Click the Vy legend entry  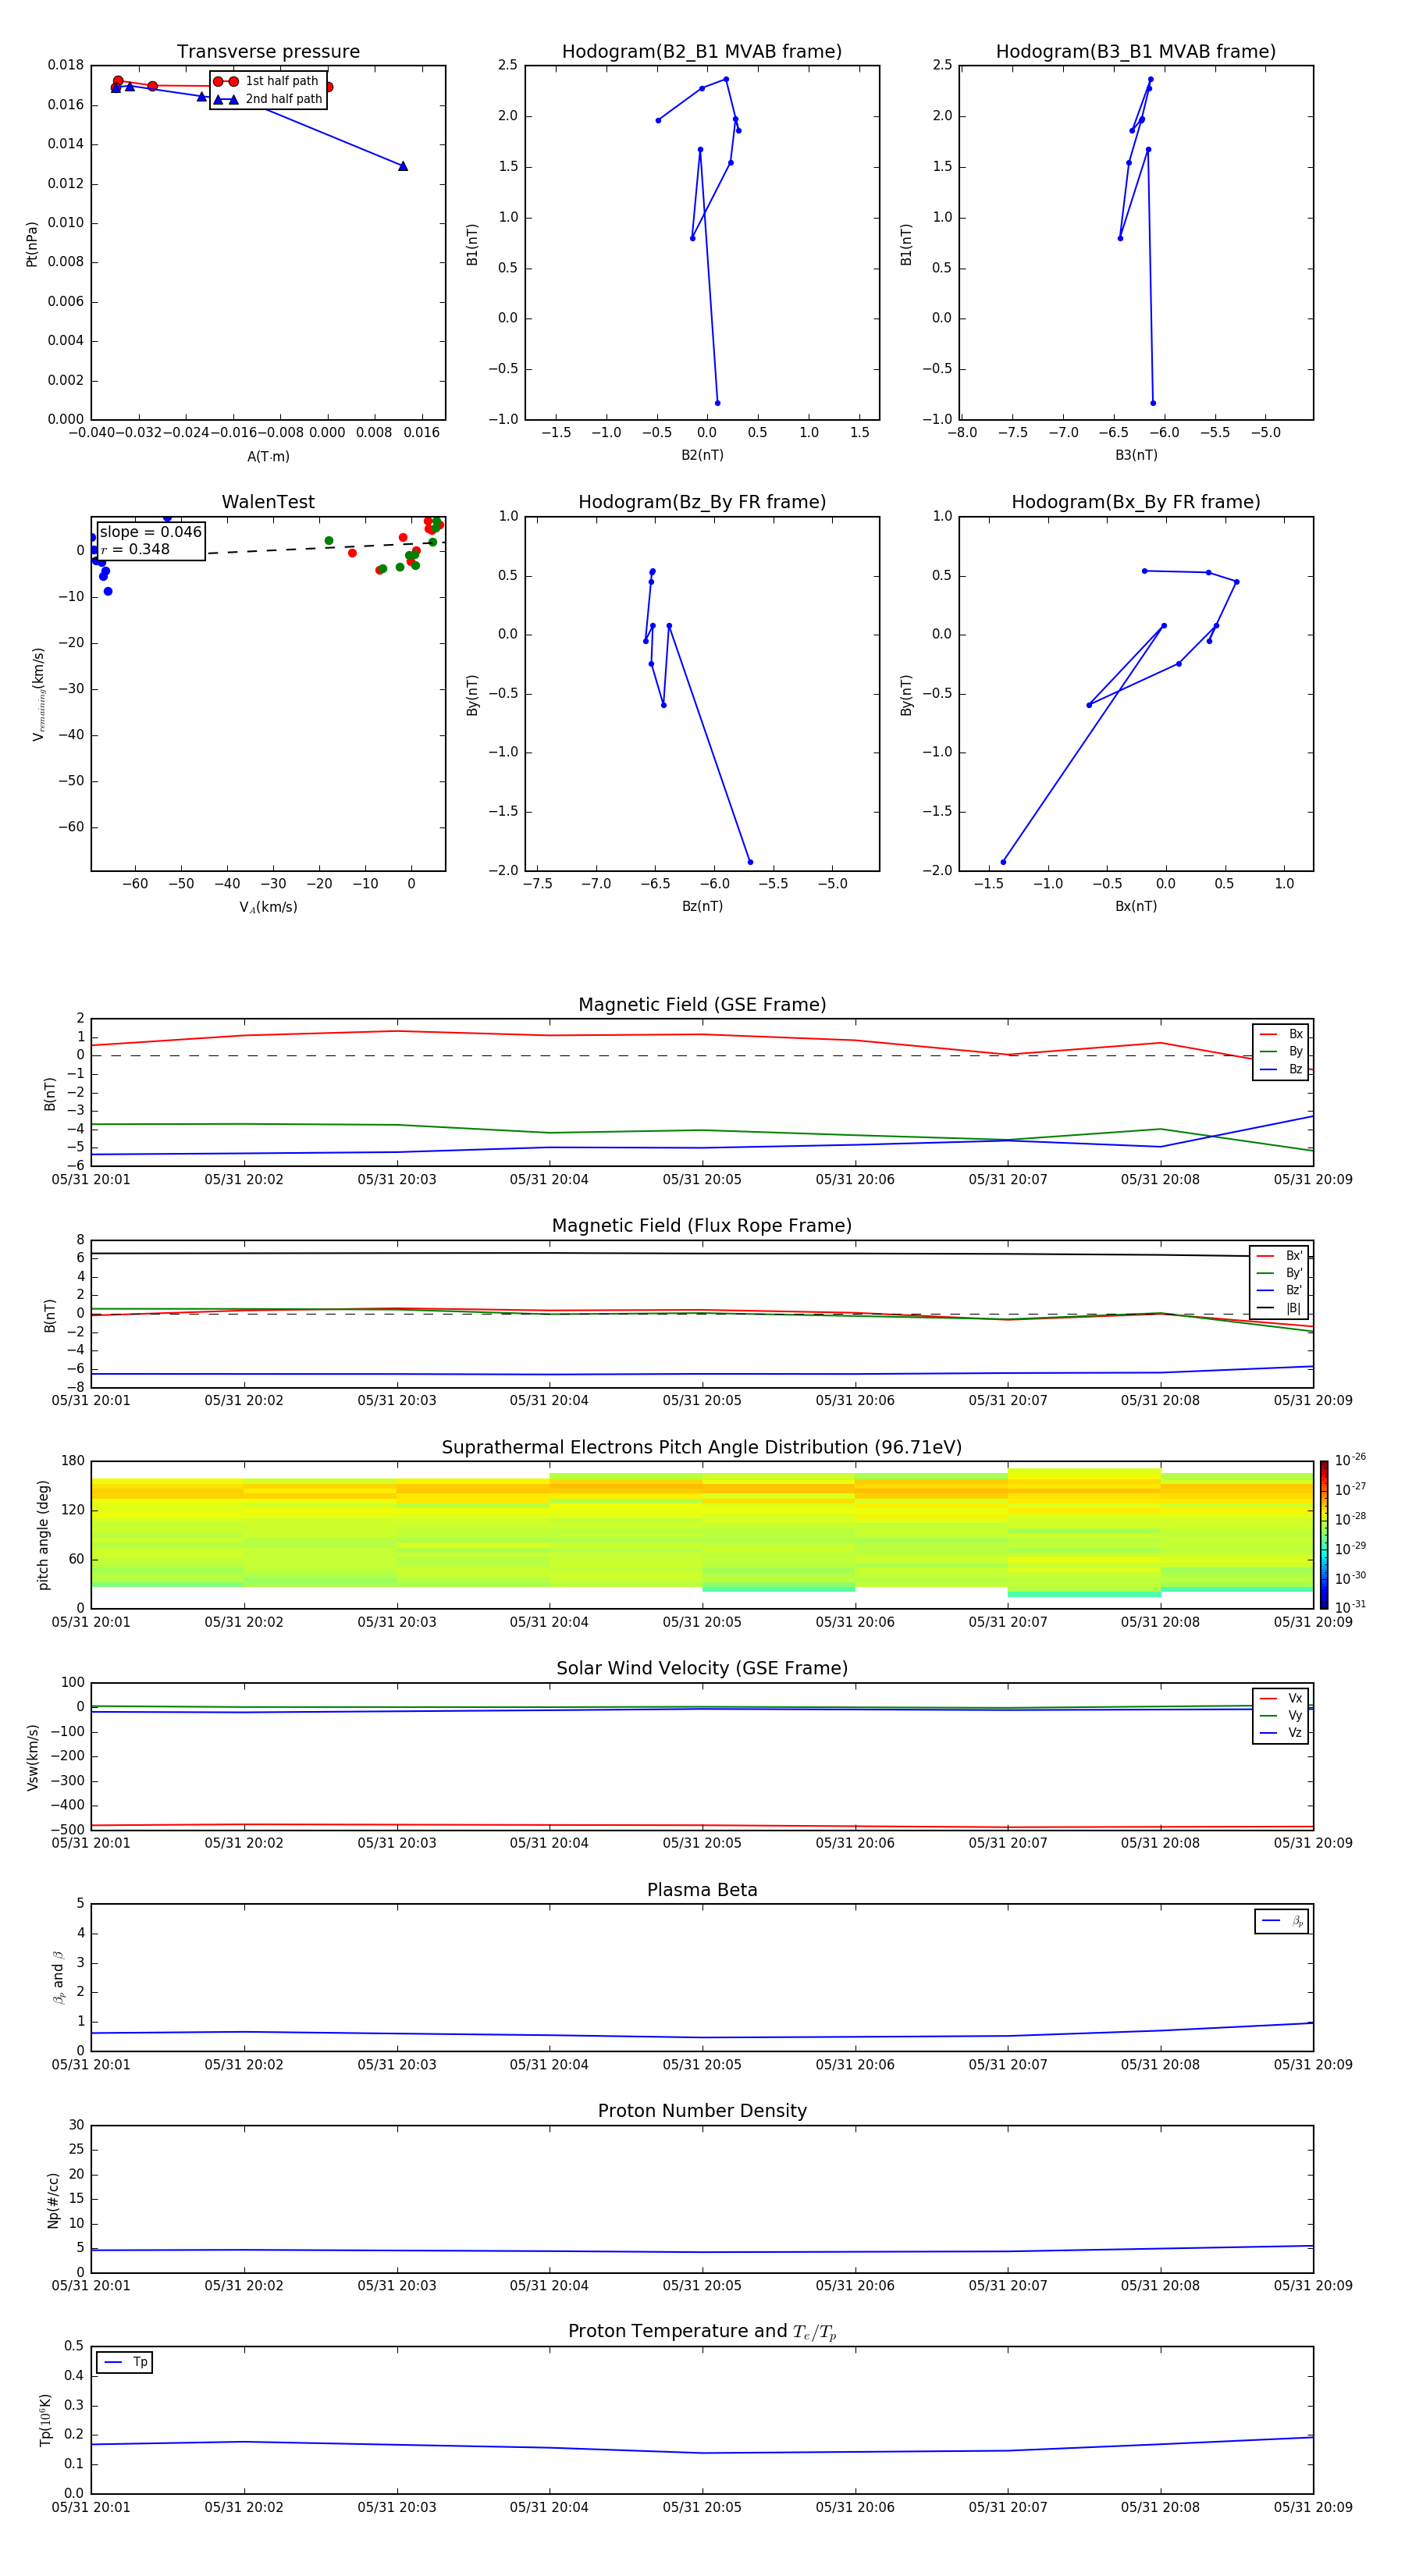click(x=1281, y=1715)
